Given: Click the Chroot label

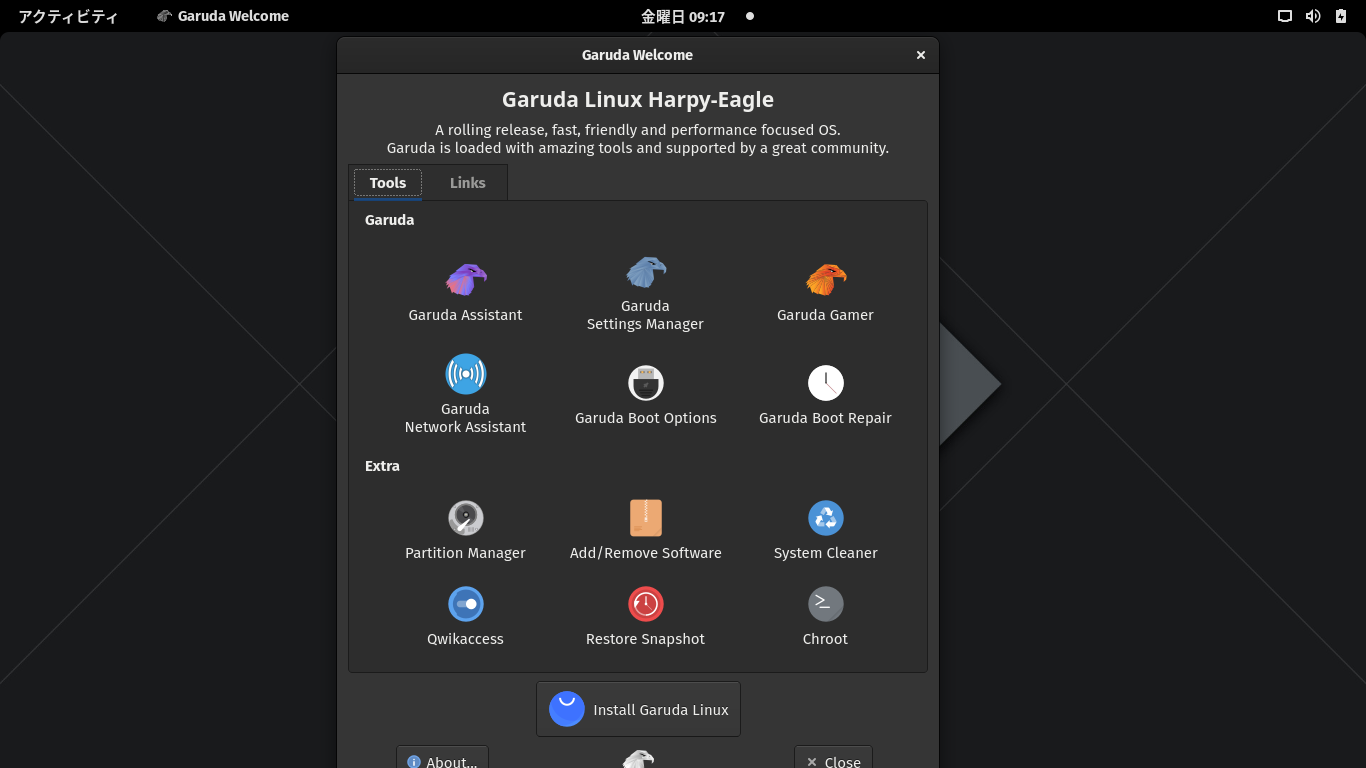Looking at the screenshot, I should pyautogui.click(x=826, y=639).
